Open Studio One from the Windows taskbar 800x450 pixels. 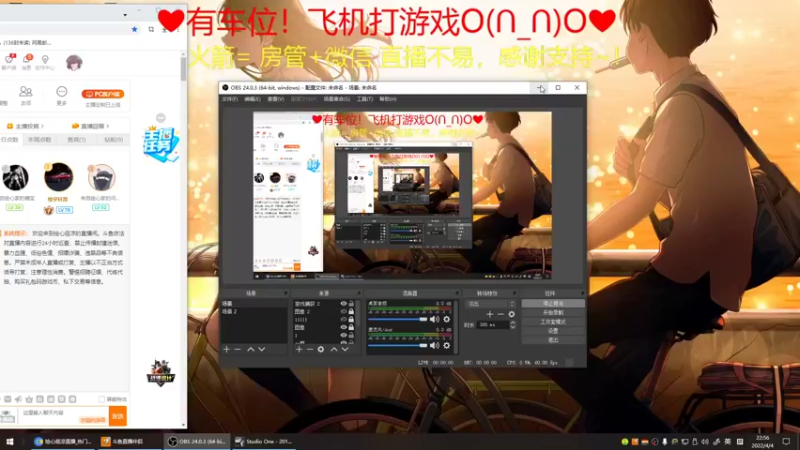(x=264, y=441)
